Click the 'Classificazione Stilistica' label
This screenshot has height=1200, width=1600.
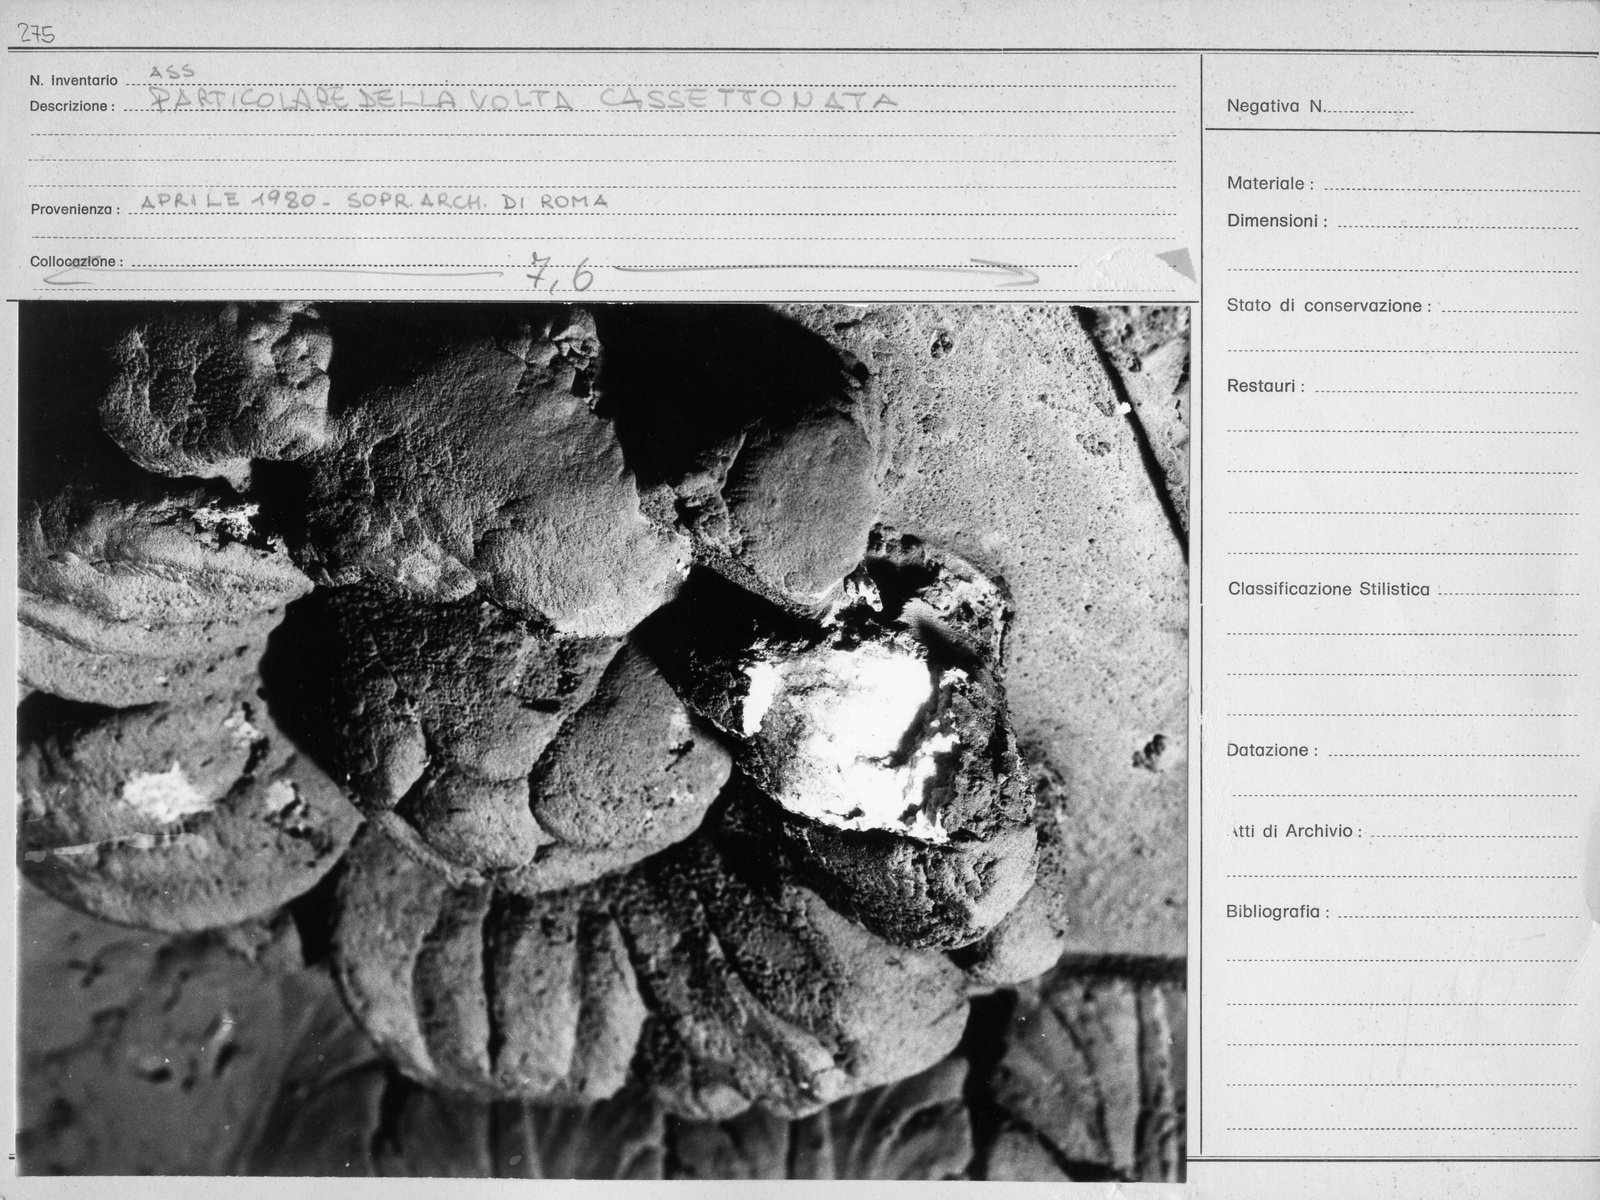[x=1328, y=589]
